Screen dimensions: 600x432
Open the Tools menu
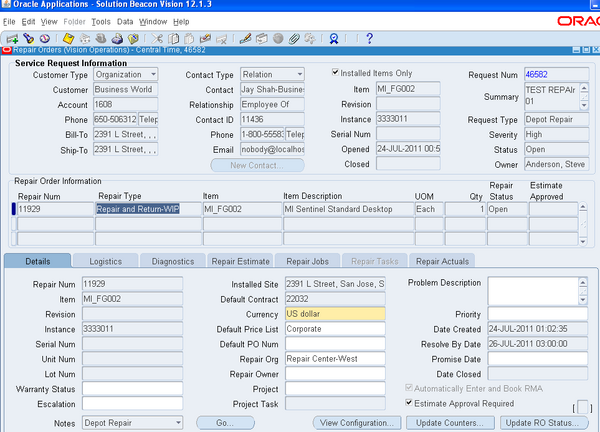pos(101,22)
